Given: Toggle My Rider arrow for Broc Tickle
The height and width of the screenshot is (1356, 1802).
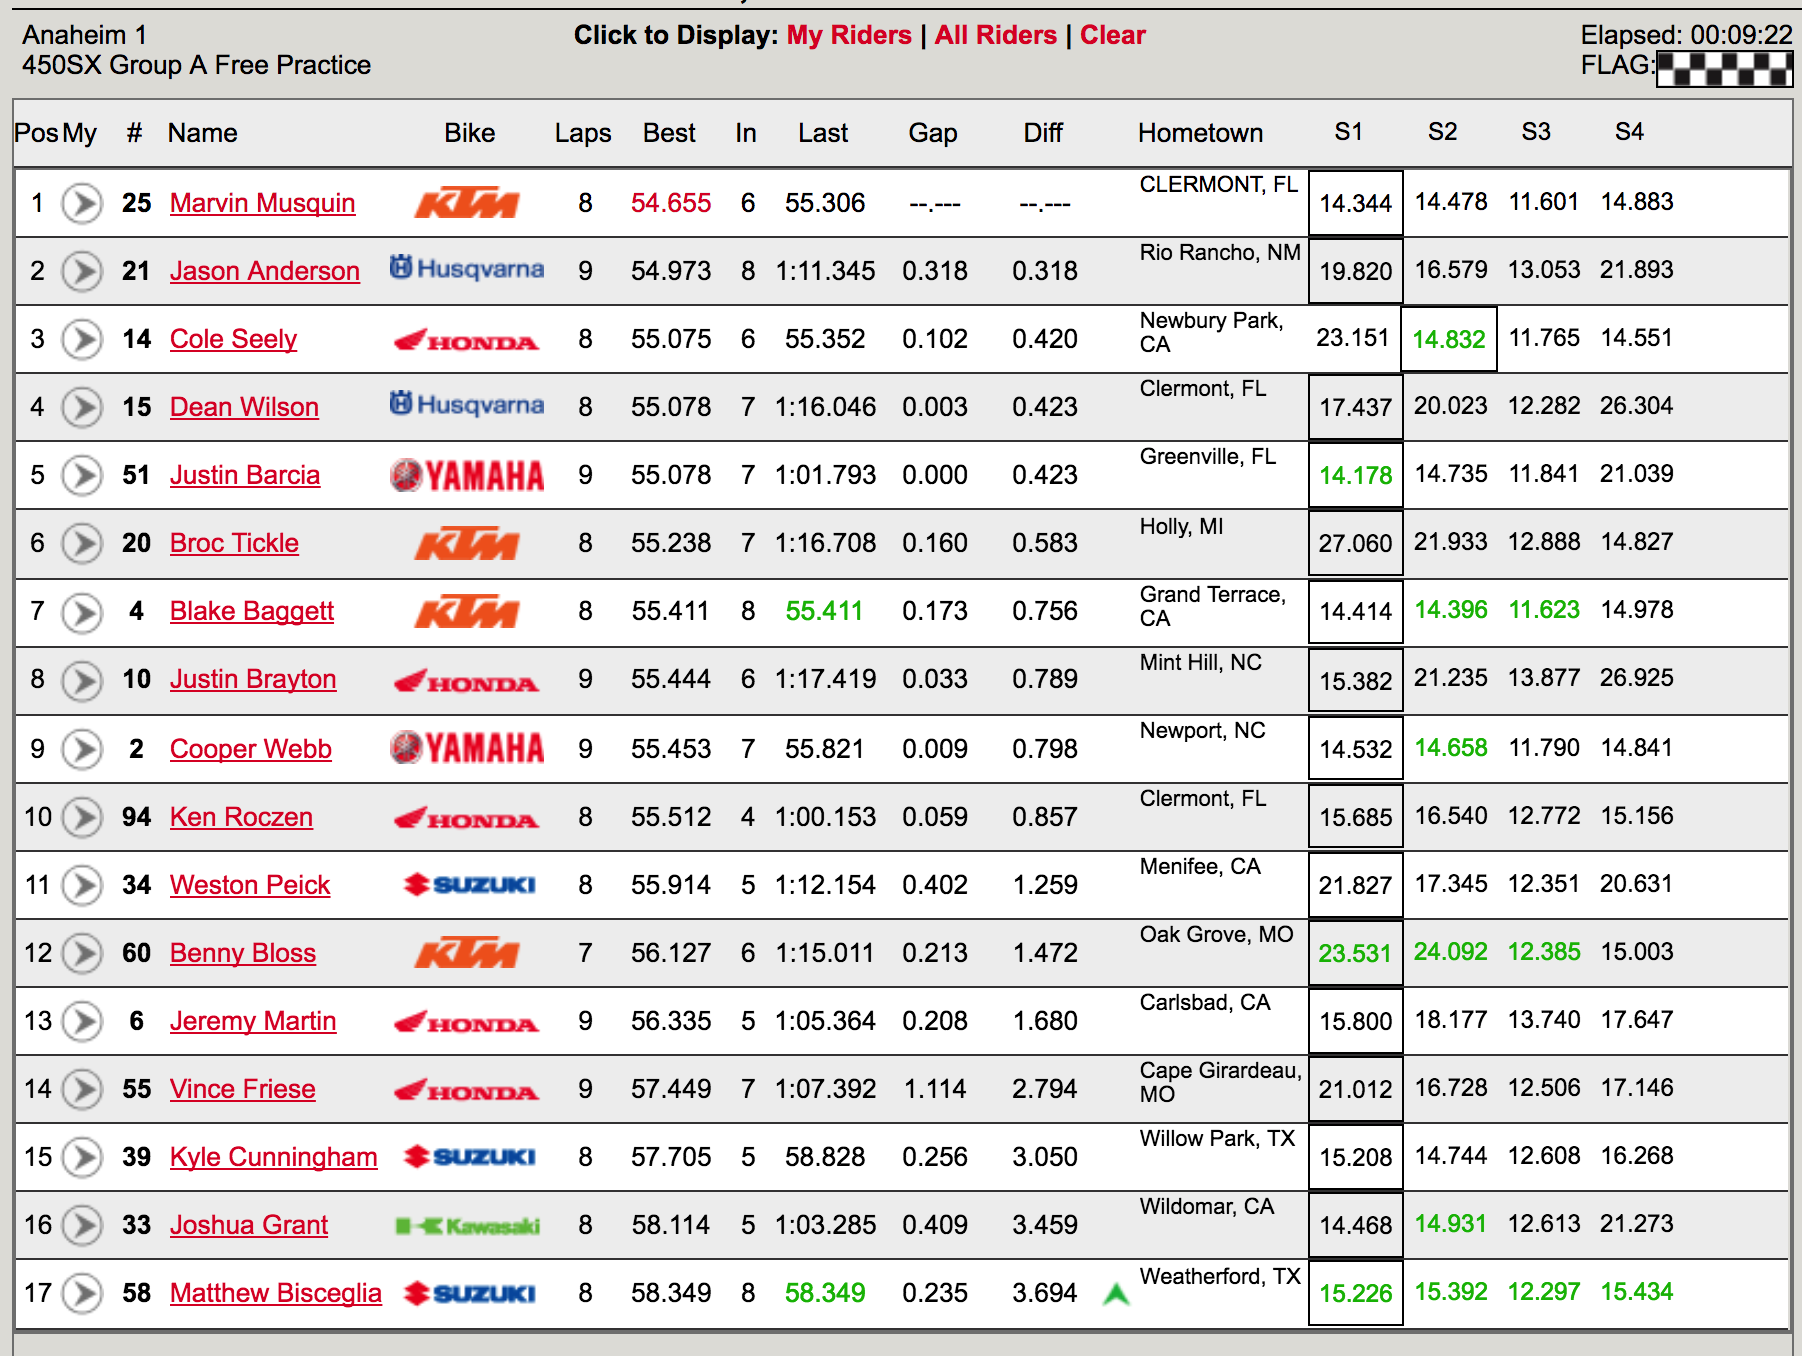Looking at the screenshot, I should [x=82, y=543].
